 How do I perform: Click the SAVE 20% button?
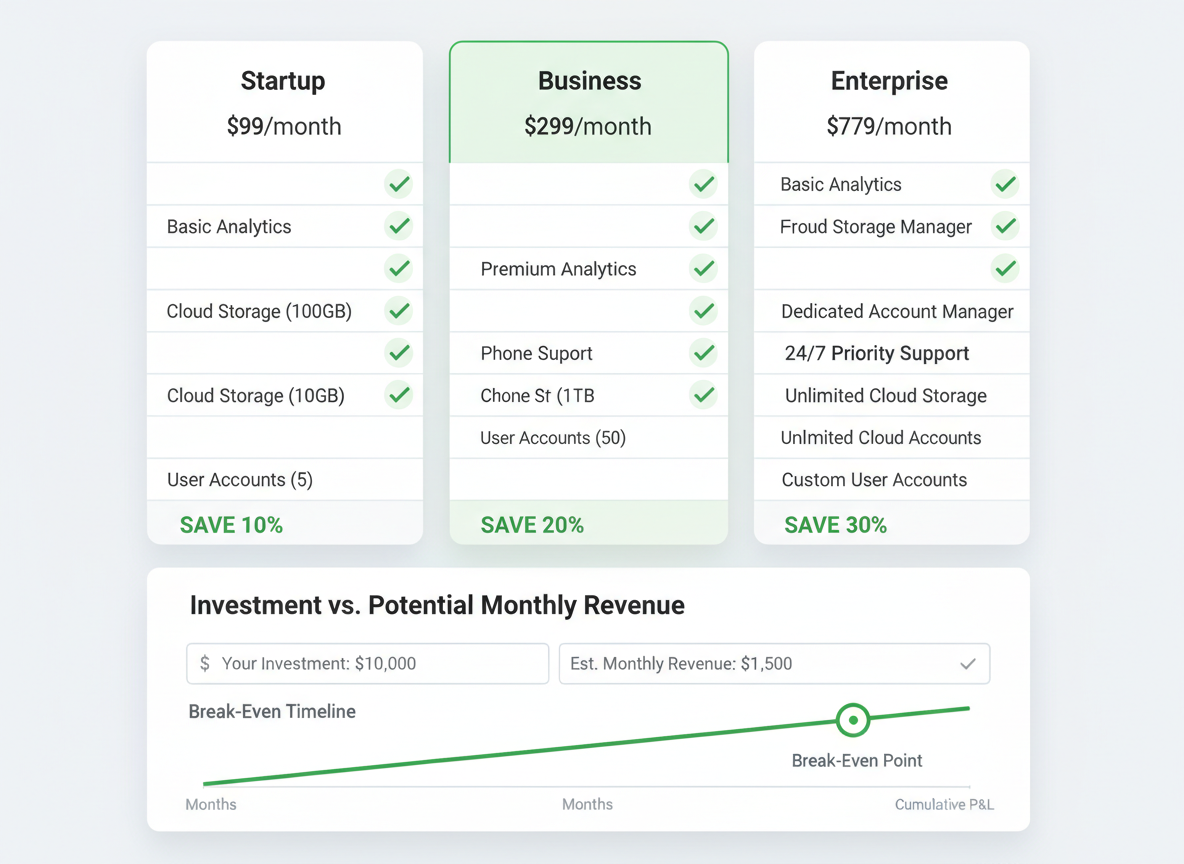coord(532,524)
